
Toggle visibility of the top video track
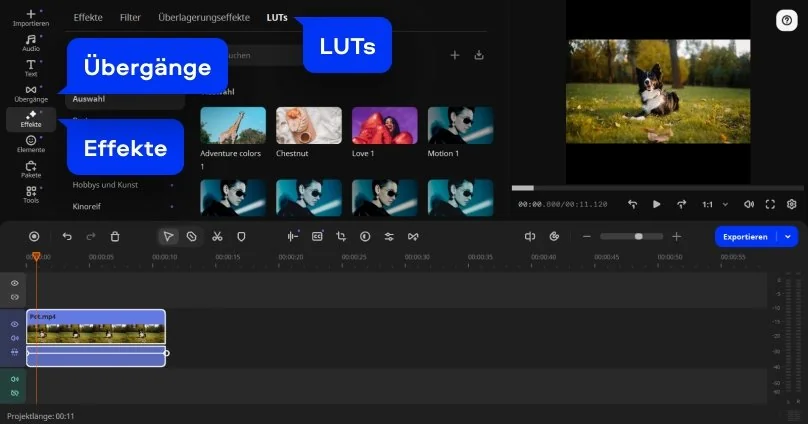(14, 283)
